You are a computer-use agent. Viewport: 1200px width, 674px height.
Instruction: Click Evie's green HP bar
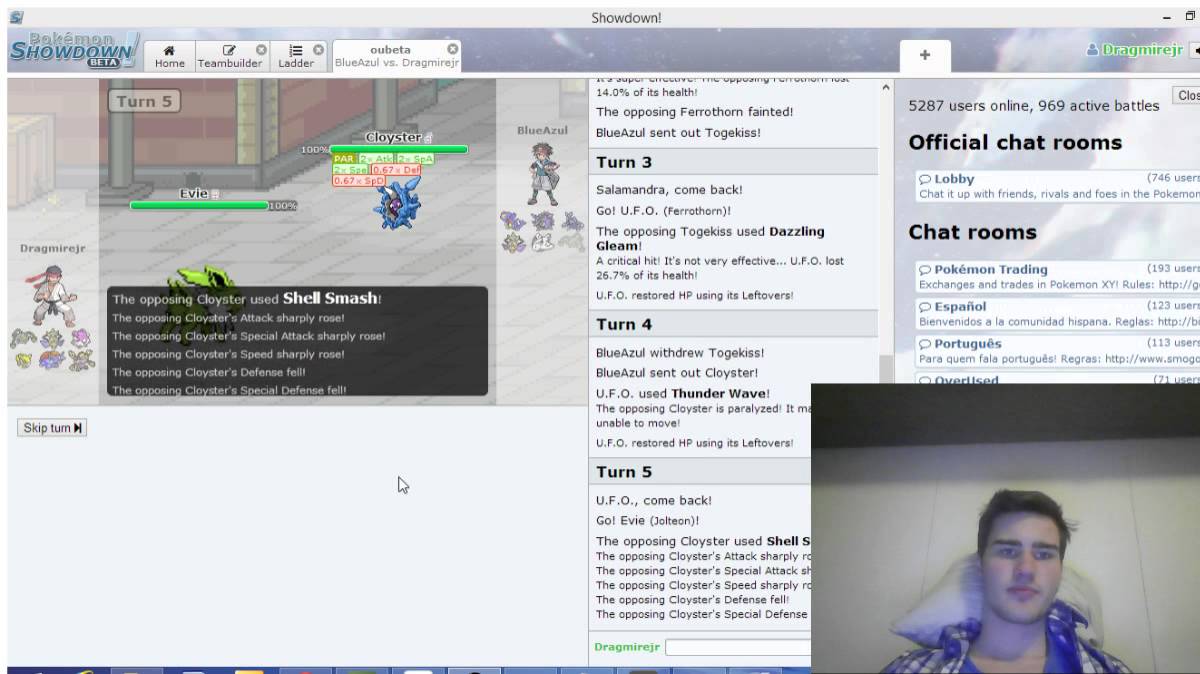[x=199, y=205]
